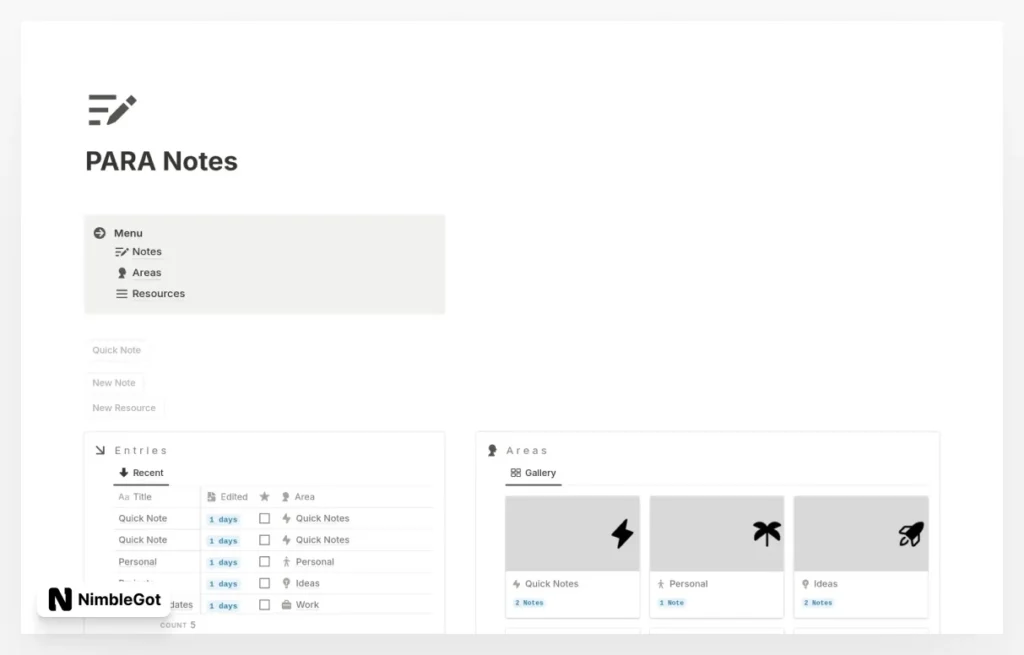Click the Areas heading icon

[x=492, y=451]
